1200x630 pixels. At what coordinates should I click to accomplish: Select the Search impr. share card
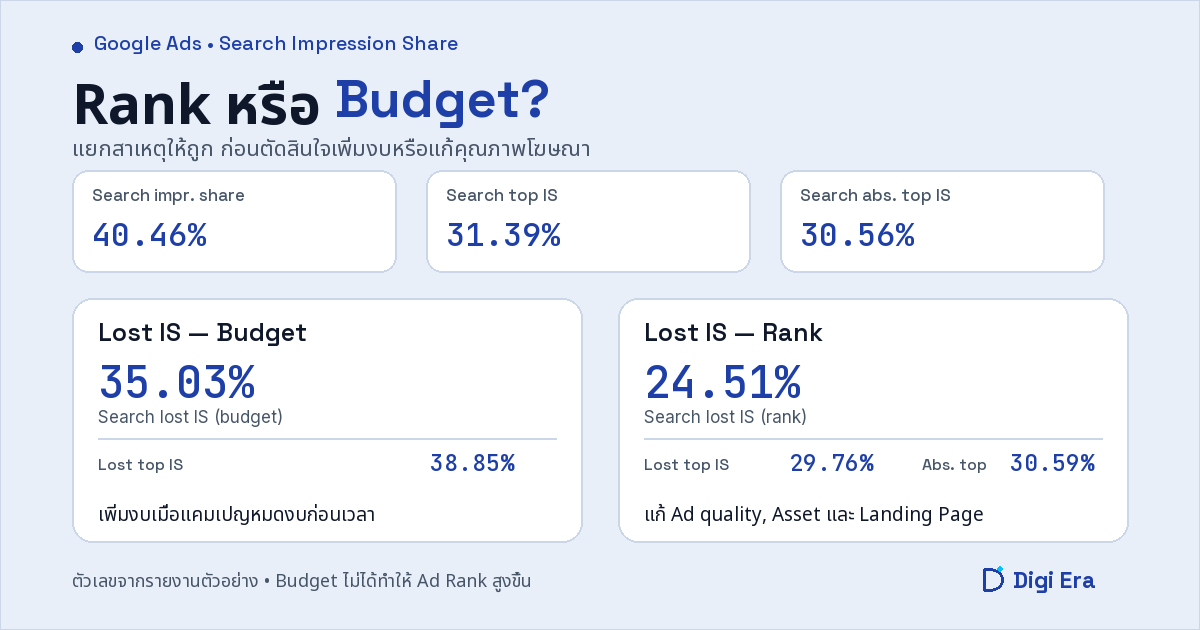[234, 221]
